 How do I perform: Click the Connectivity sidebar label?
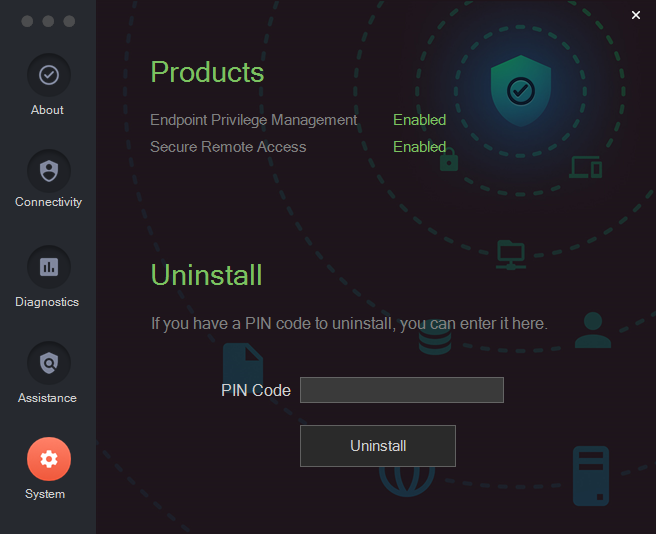tap(49, 202)
